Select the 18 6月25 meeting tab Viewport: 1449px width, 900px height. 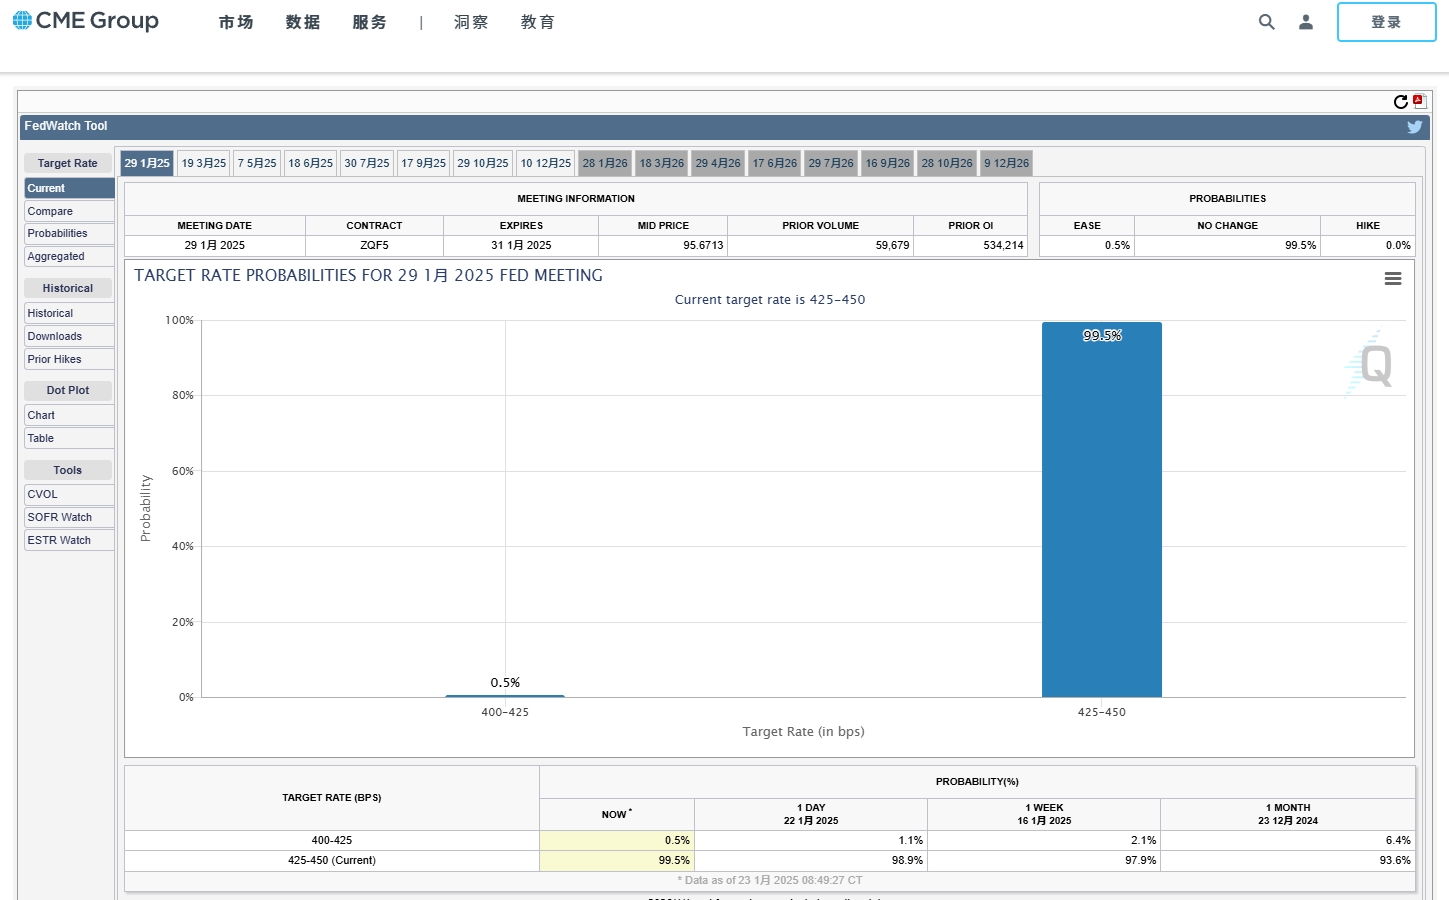click(x=311, y=163)
